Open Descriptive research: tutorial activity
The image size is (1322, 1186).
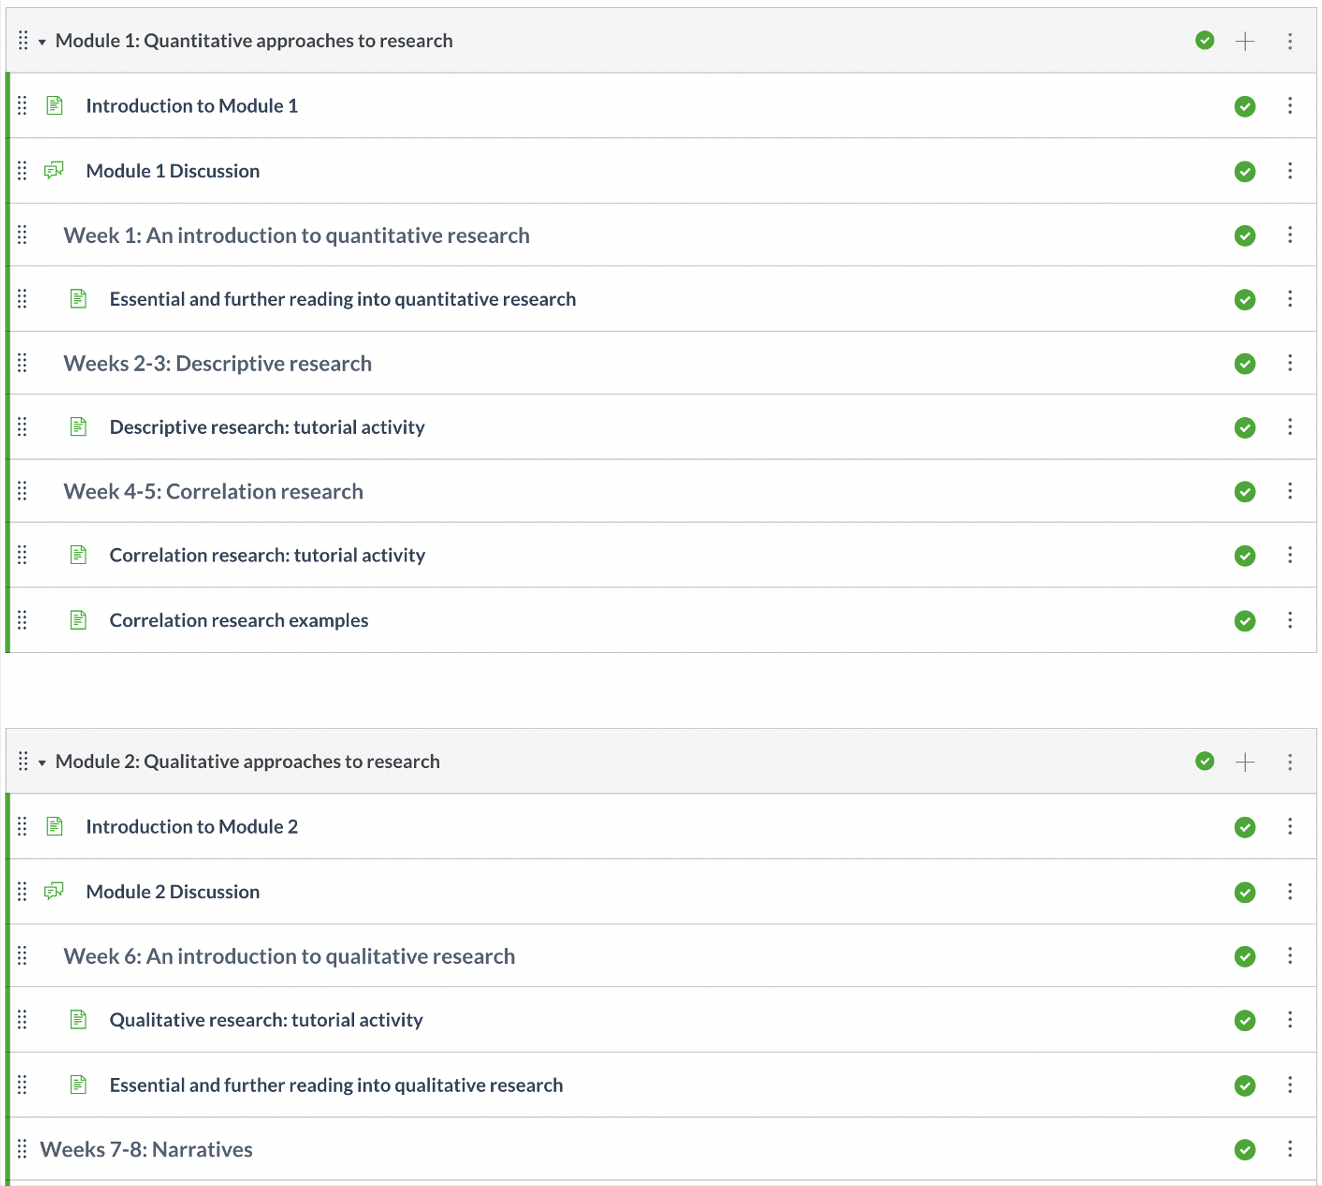tap(267, 427)
